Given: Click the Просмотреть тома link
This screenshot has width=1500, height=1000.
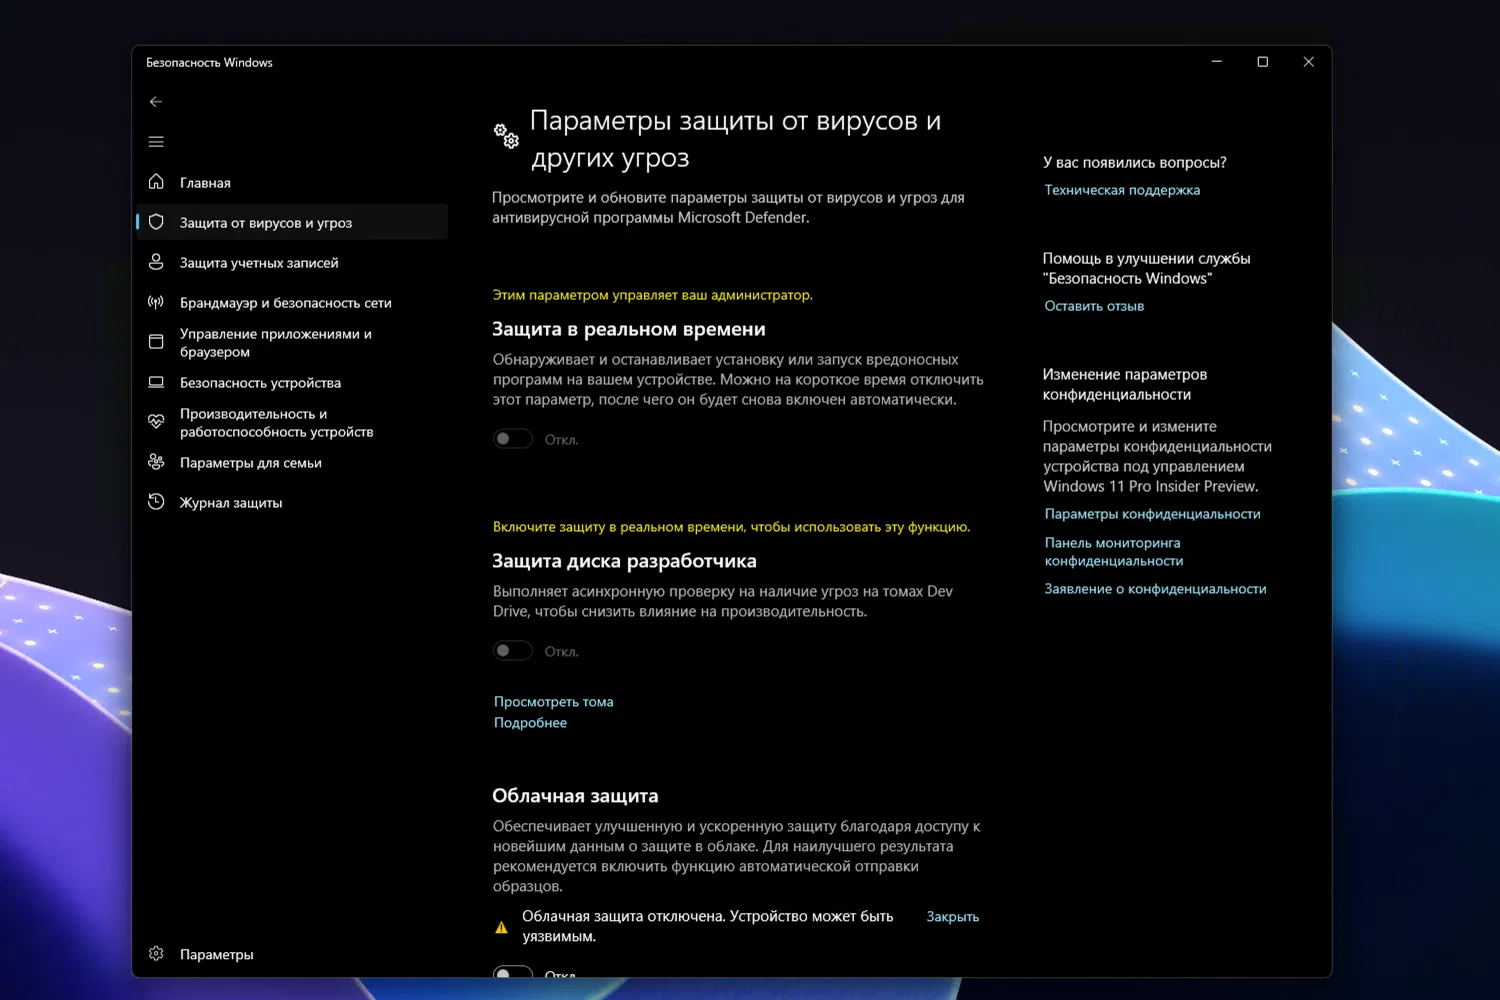Looking at the screenshot, I should click(x=553, y=702).
